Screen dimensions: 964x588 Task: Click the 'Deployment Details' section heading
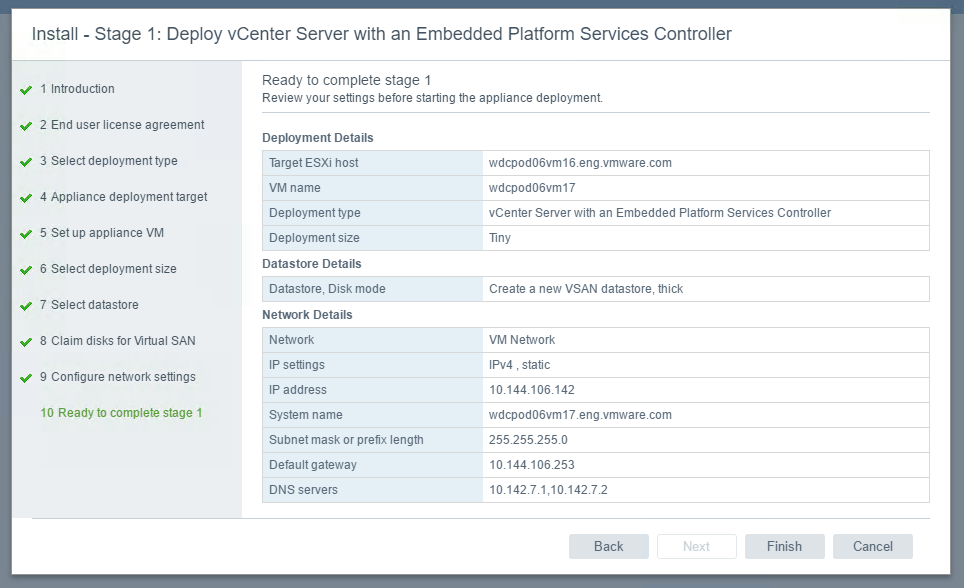(x=318, y=138)
